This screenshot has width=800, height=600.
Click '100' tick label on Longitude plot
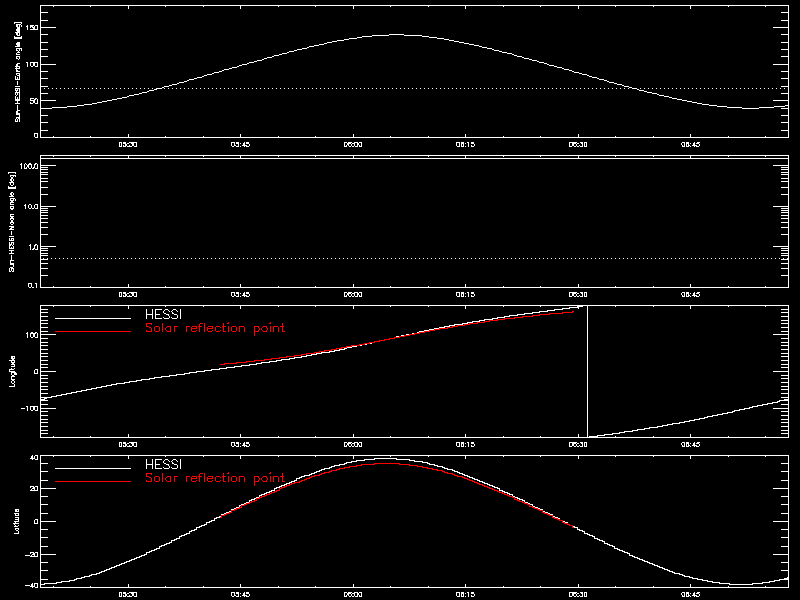(x=32, y=335)
